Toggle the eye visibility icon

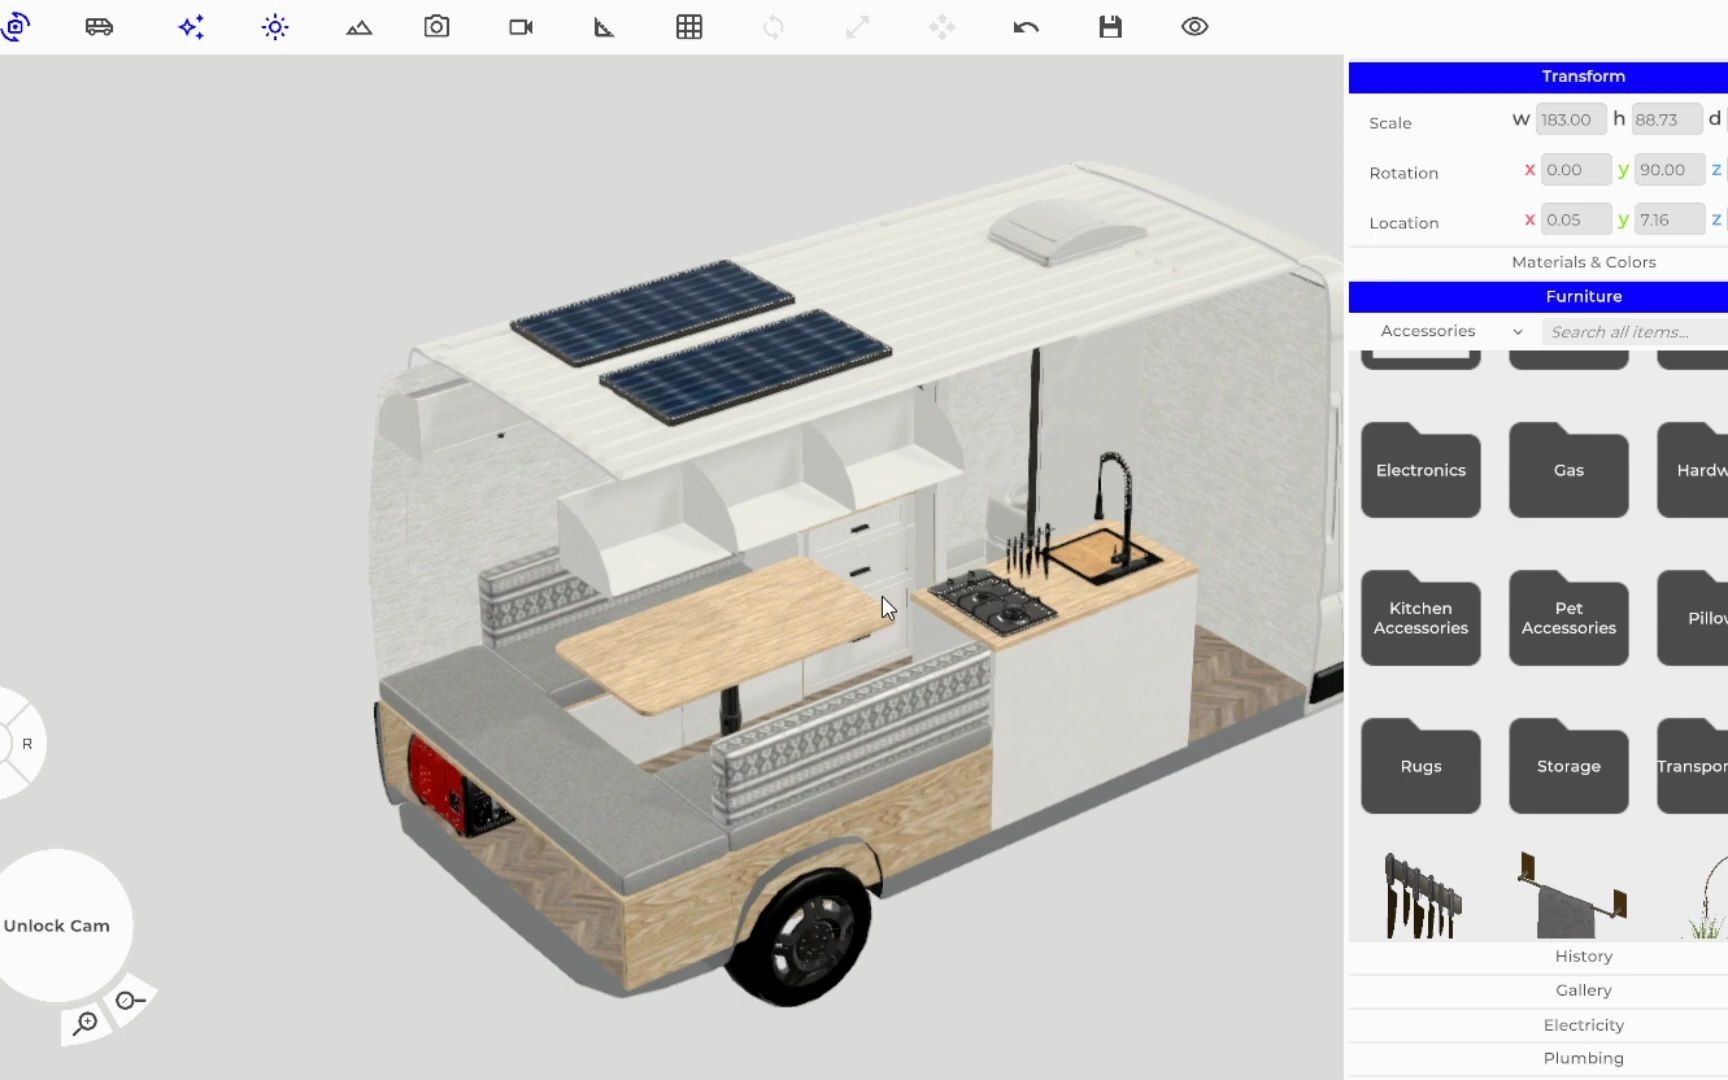coord(1195,27)
